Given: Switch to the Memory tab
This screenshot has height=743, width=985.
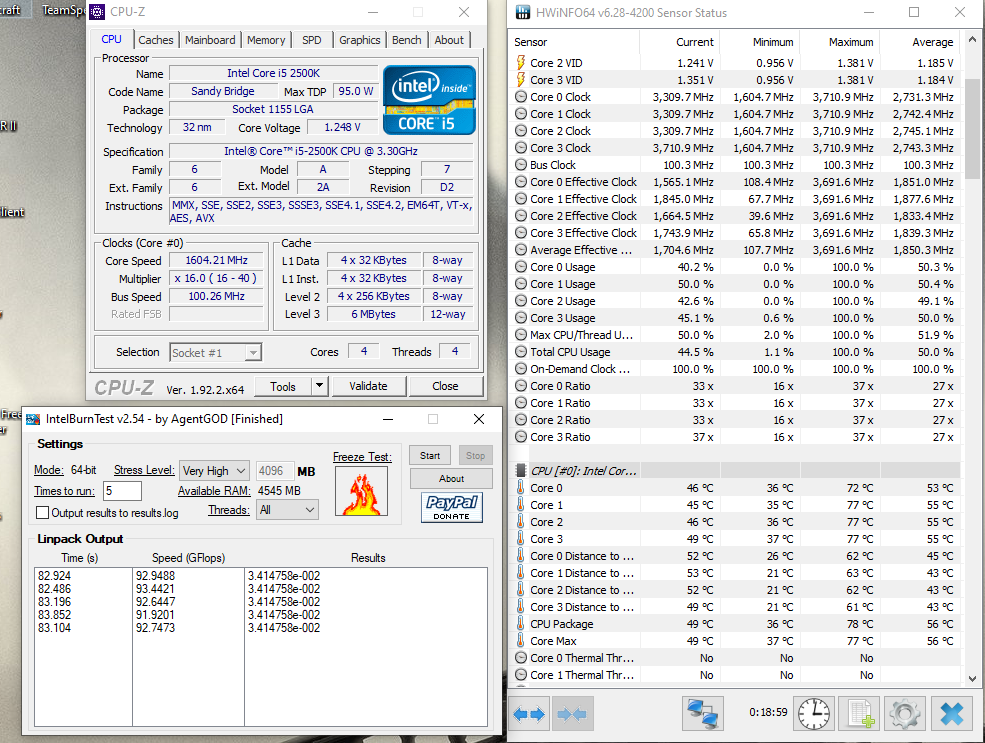Looking at the screenshot, I should [266, 40].
